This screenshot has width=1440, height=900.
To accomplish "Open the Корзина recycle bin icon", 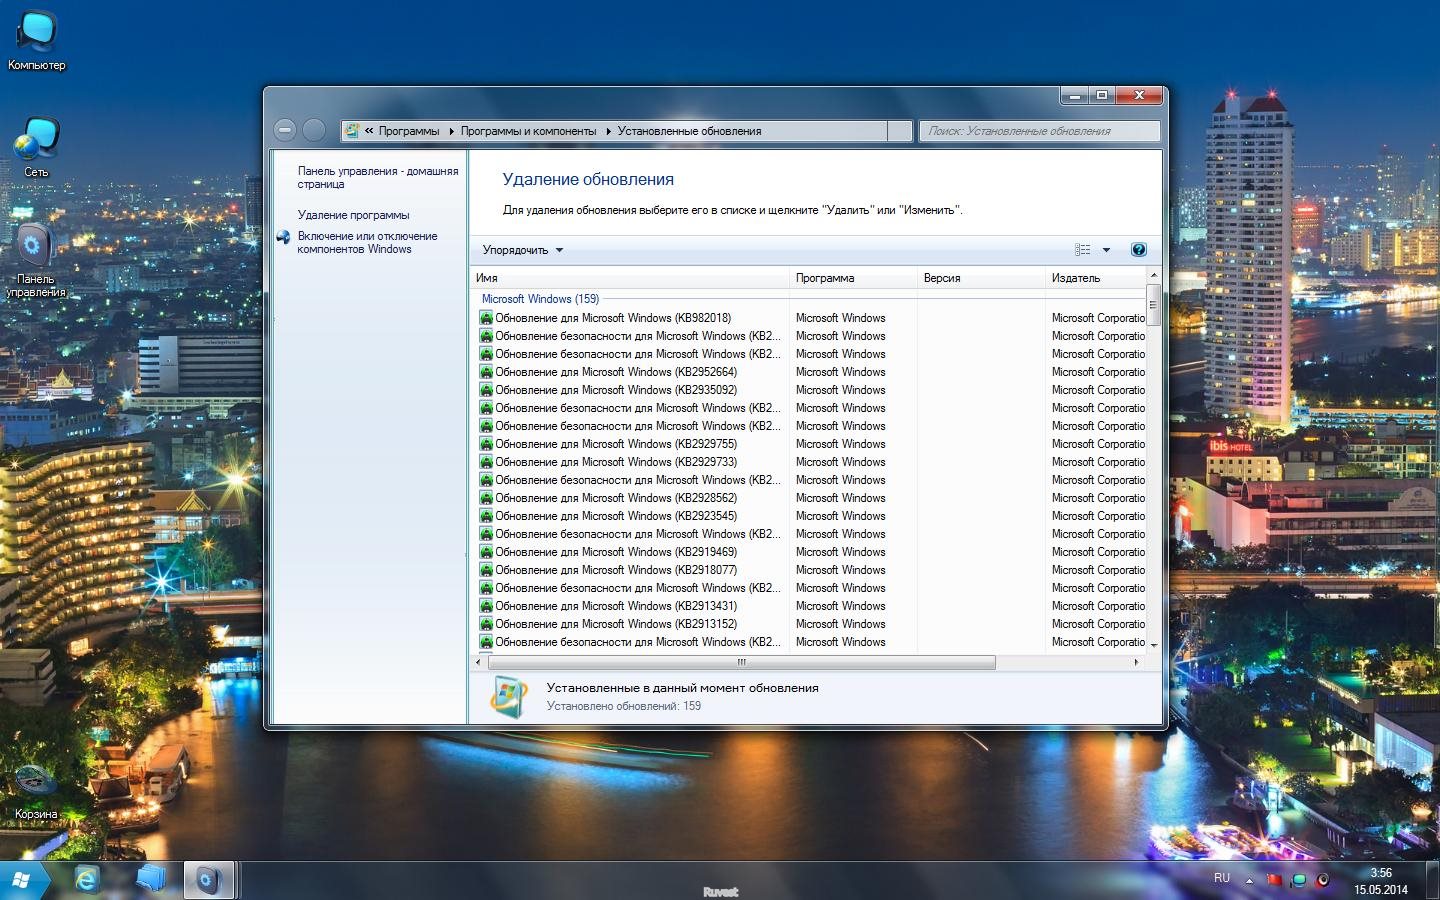I will pos(36,792).
